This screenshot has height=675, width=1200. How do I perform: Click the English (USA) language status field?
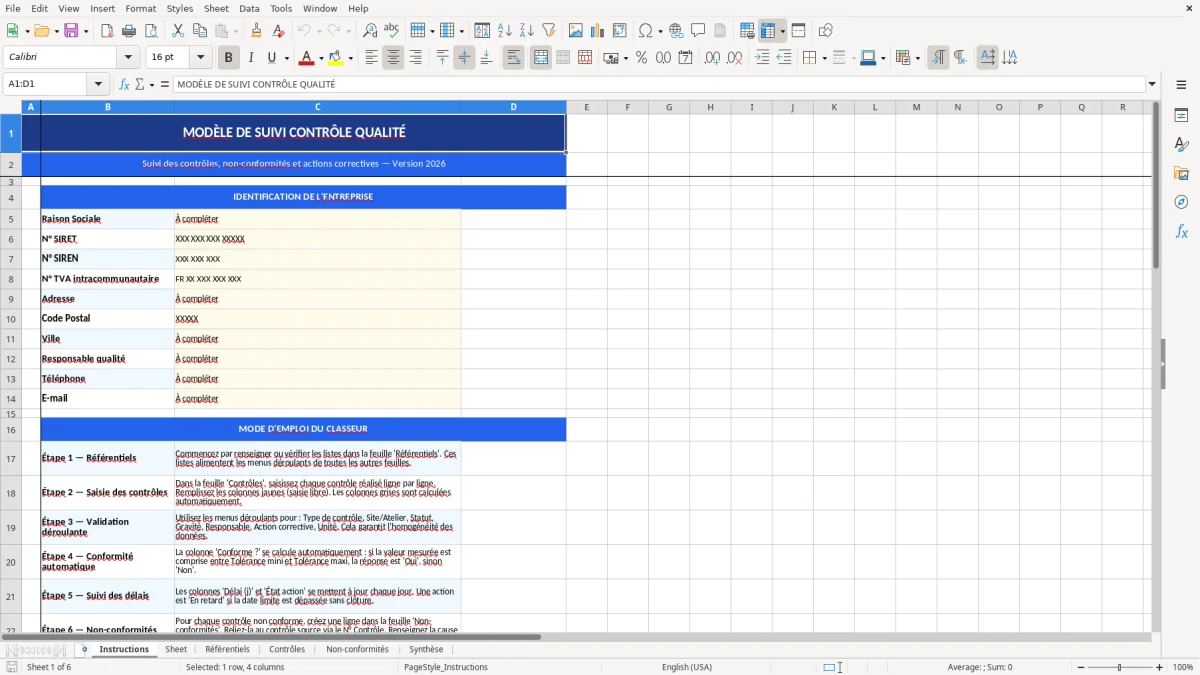[x=687, y=667]
